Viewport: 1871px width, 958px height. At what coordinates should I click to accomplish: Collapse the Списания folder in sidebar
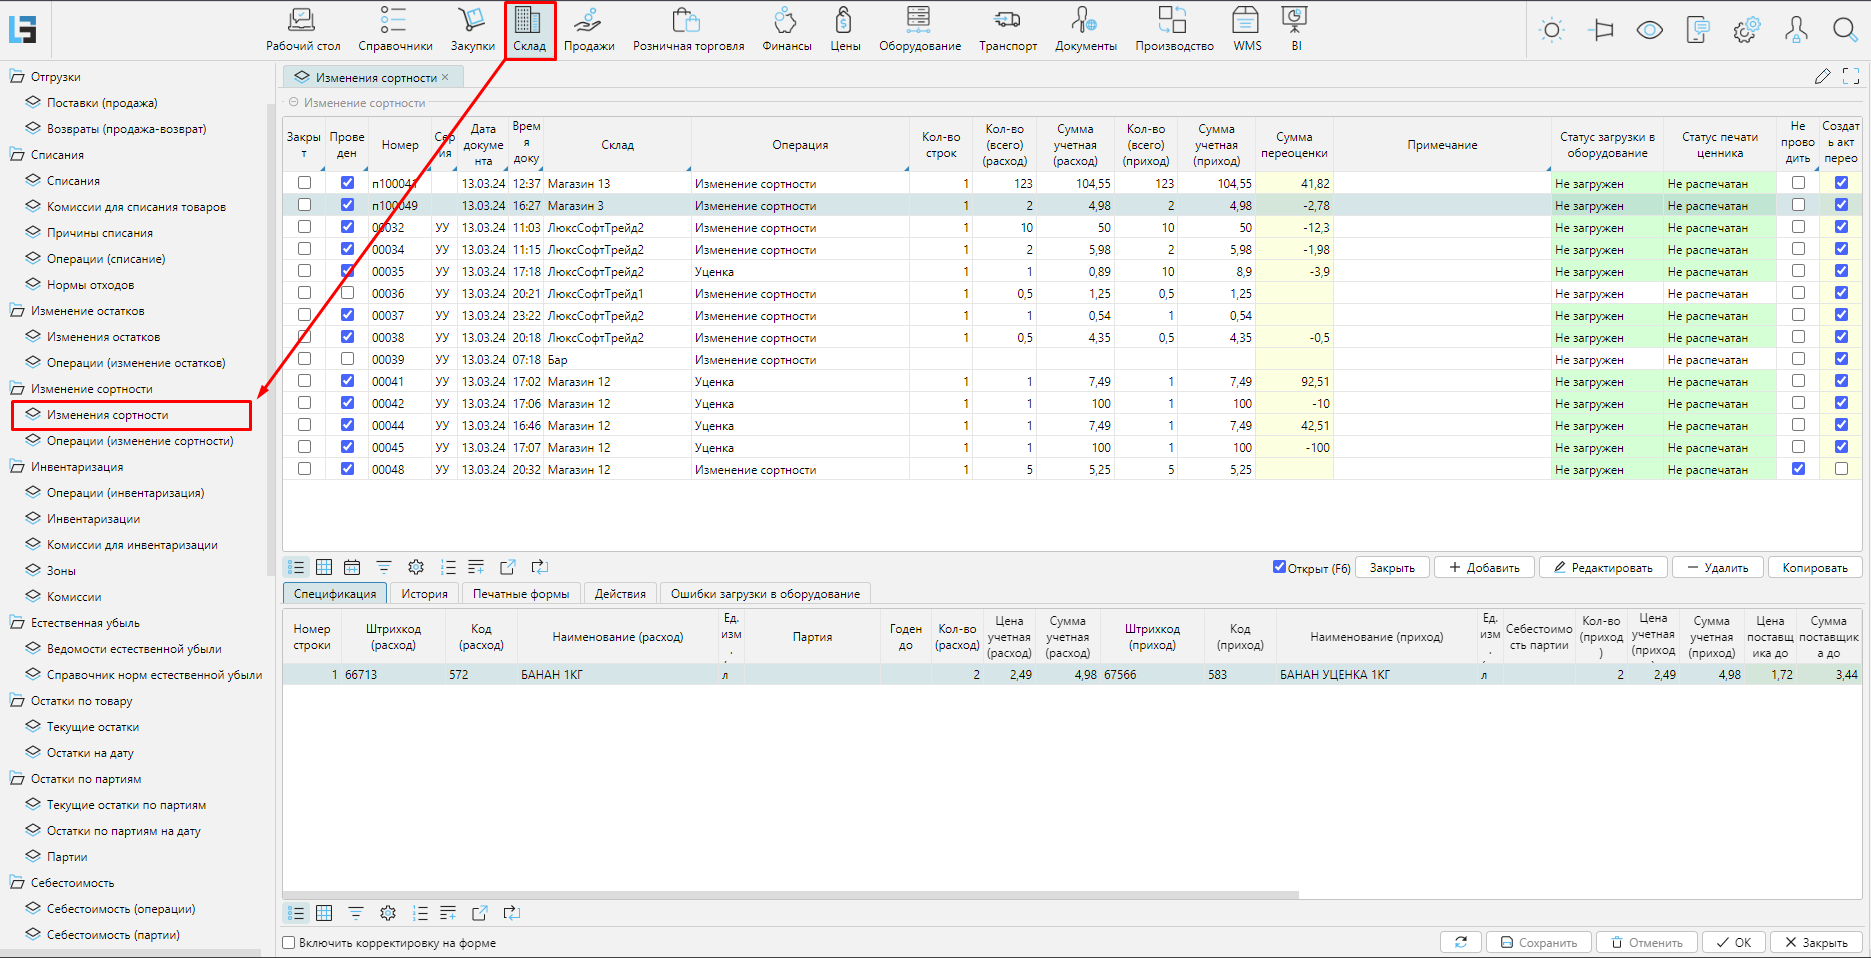point(17,155)
